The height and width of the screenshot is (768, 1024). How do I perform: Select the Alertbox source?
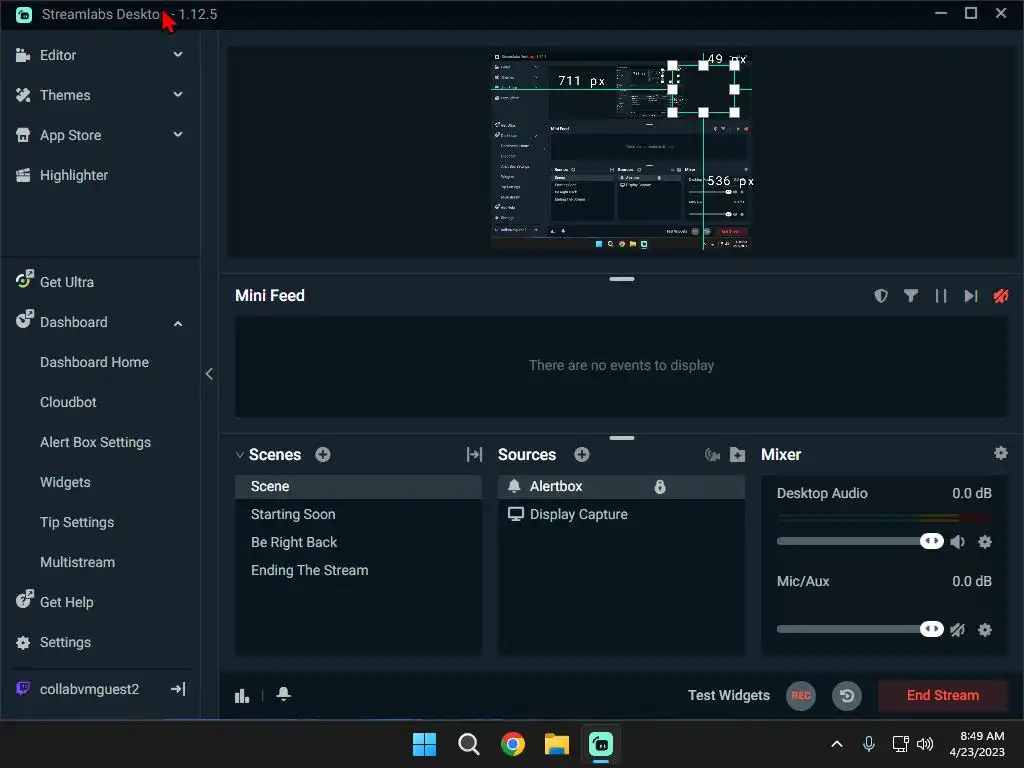point(621,487)
